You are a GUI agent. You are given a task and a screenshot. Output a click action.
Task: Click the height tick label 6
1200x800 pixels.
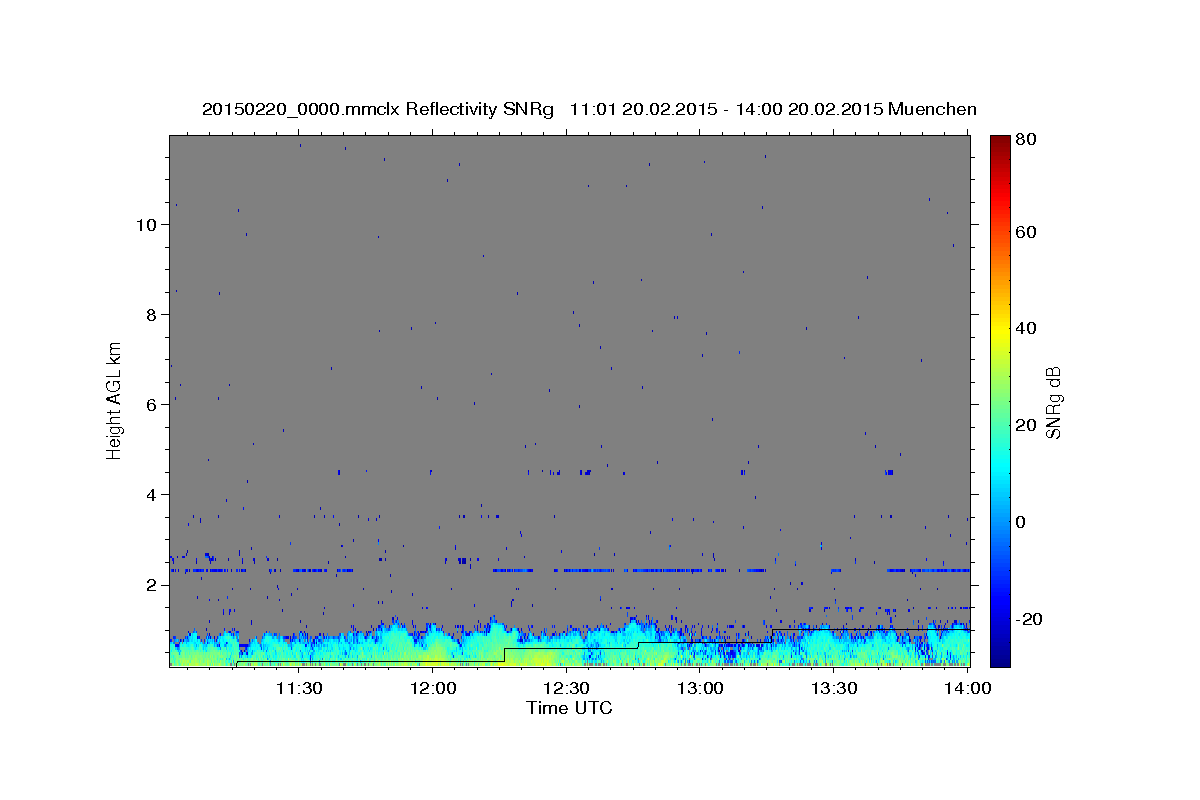coord(151,405)
